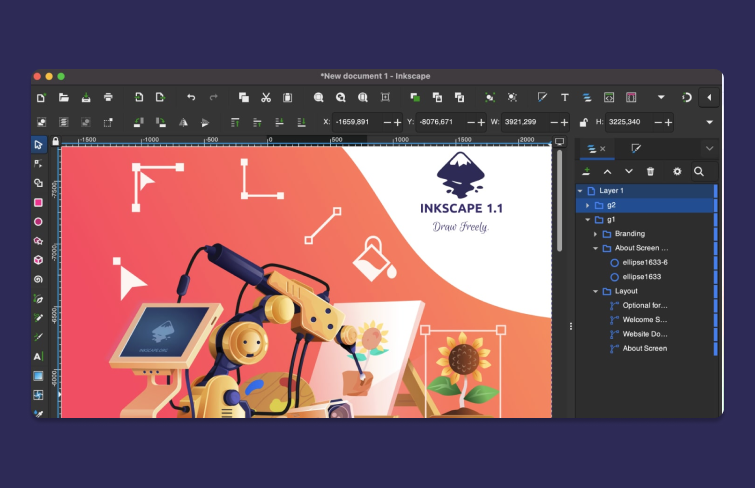
Task: Switch to the Fill and Stroke tab
Action: click(636, 149)
